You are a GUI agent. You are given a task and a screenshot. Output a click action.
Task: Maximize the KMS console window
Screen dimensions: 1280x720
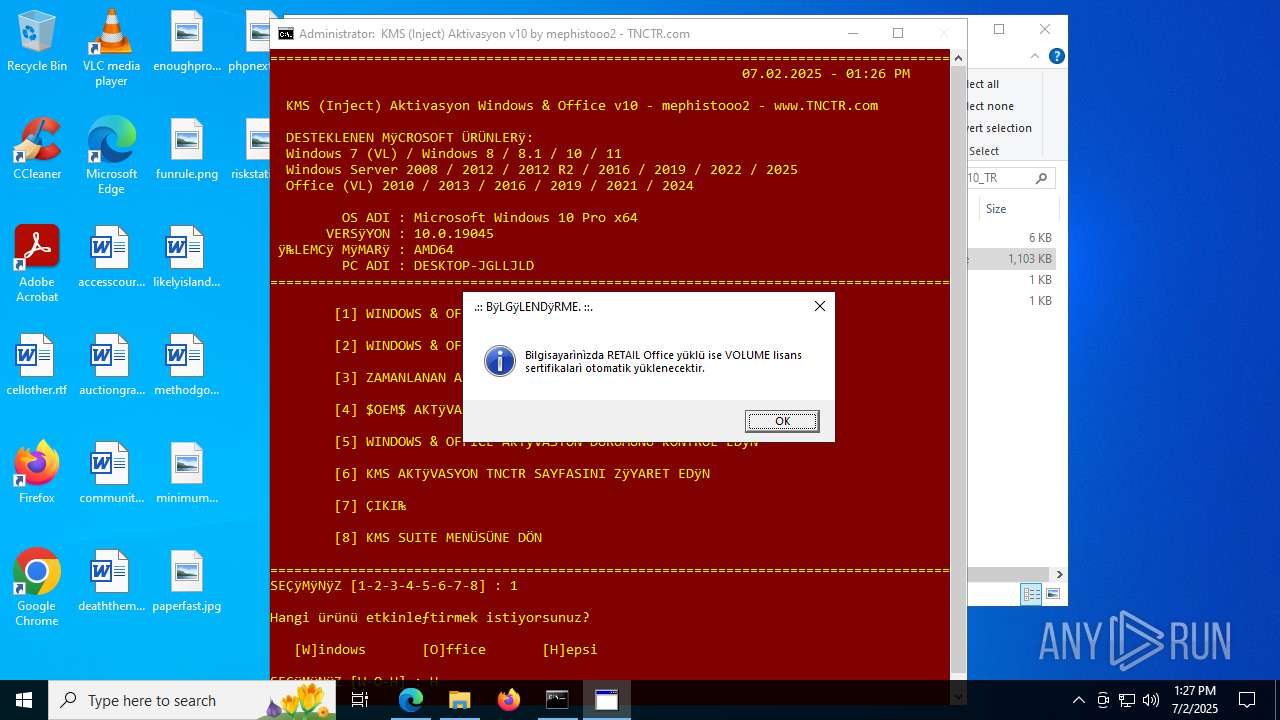(x=898, y=33)
